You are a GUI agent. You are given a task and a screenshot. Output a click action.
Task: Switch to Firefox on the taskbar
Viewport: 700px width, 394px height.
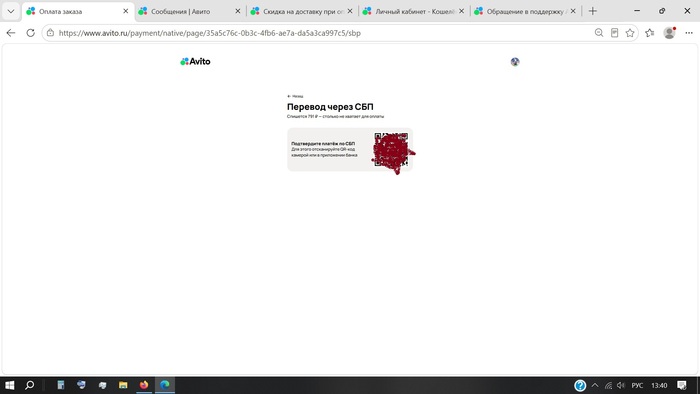[144, 385]
